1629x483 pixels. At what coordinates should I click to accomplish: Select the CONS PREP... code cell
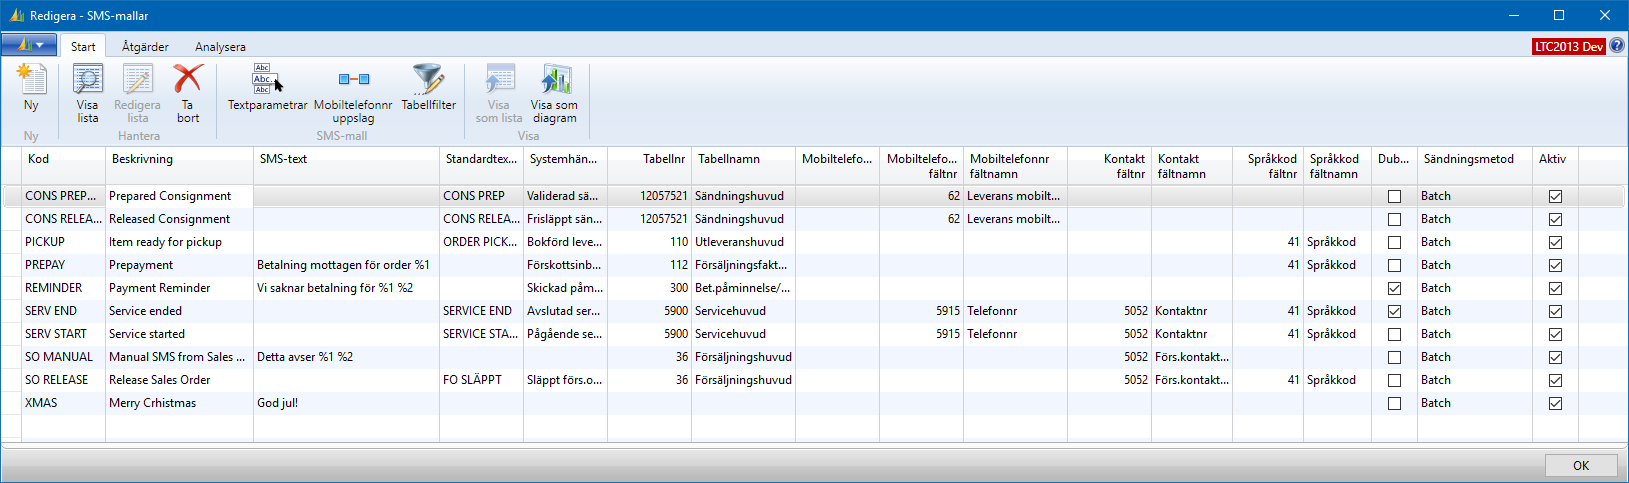[x=63, y=196]
